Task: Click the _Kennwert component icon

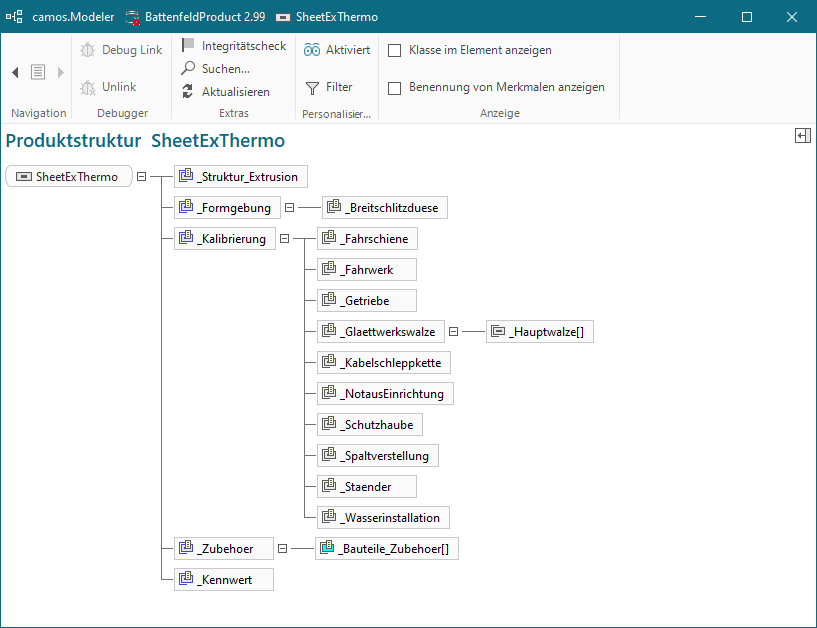Action: tap(186, 578)
